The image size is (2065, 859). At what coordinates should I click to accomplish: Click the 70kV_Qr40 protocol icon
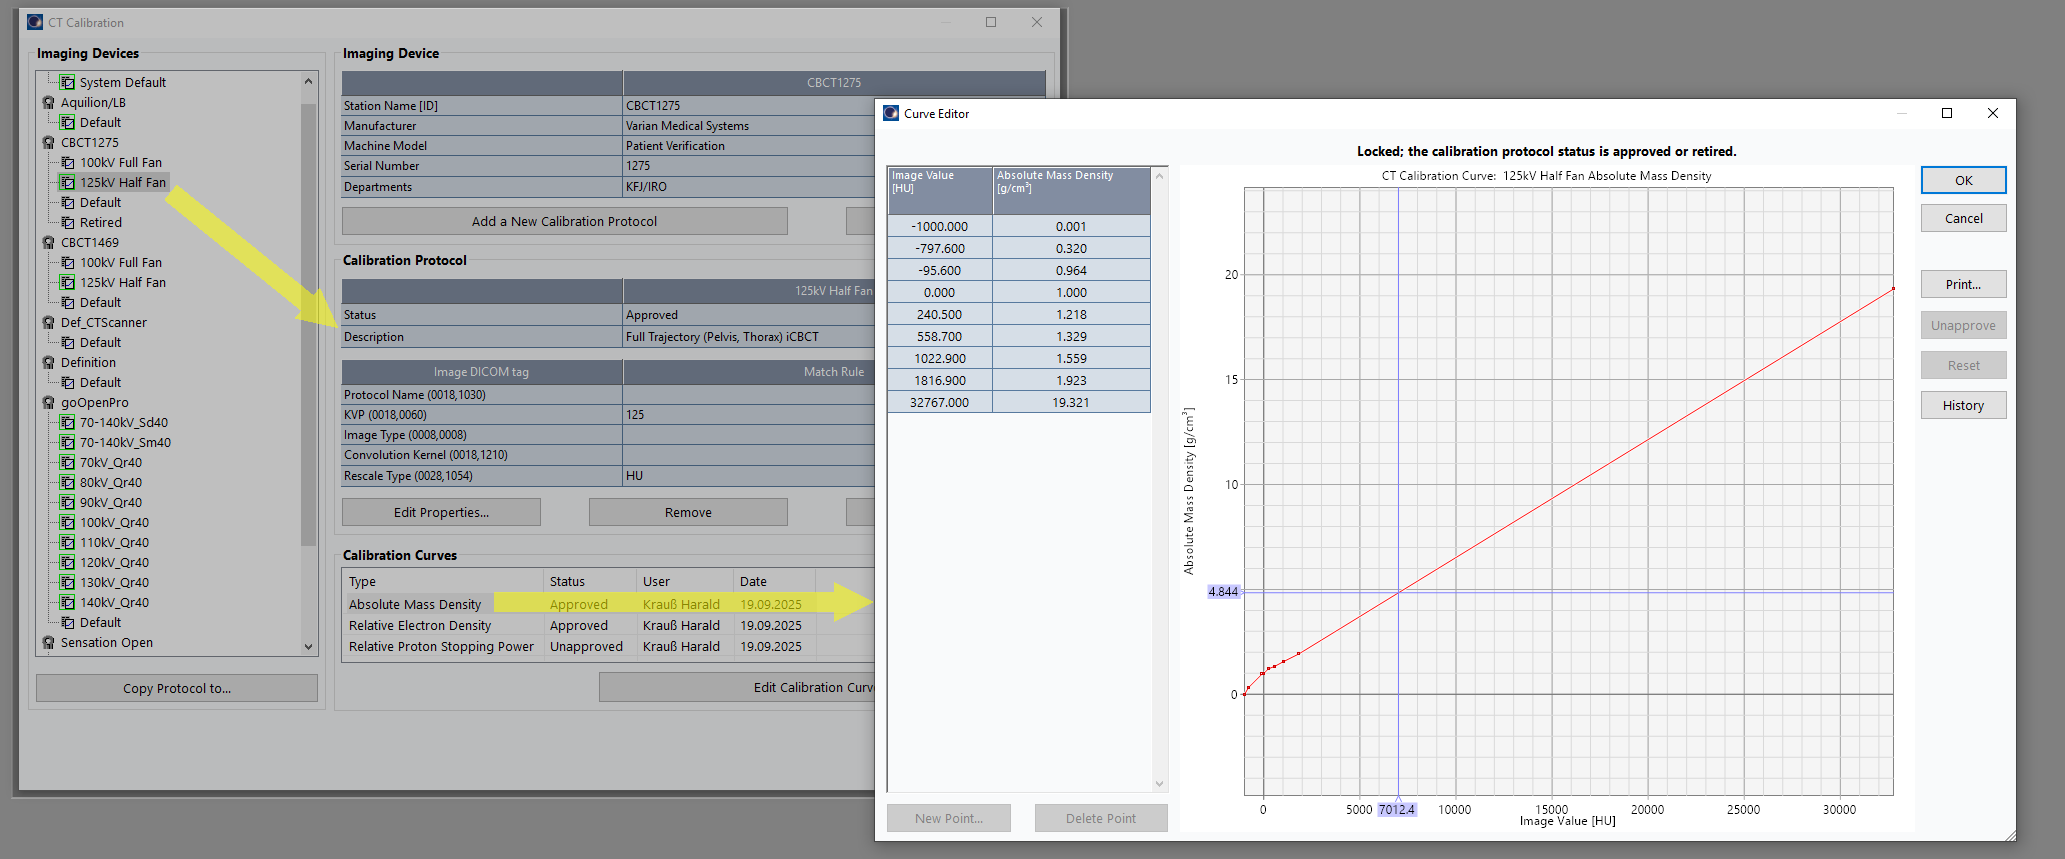point(68,463)
